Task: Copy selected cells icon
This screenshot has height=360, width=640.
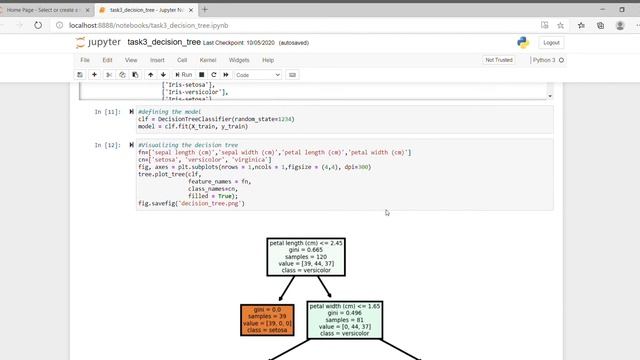Action: pos(122,75)
